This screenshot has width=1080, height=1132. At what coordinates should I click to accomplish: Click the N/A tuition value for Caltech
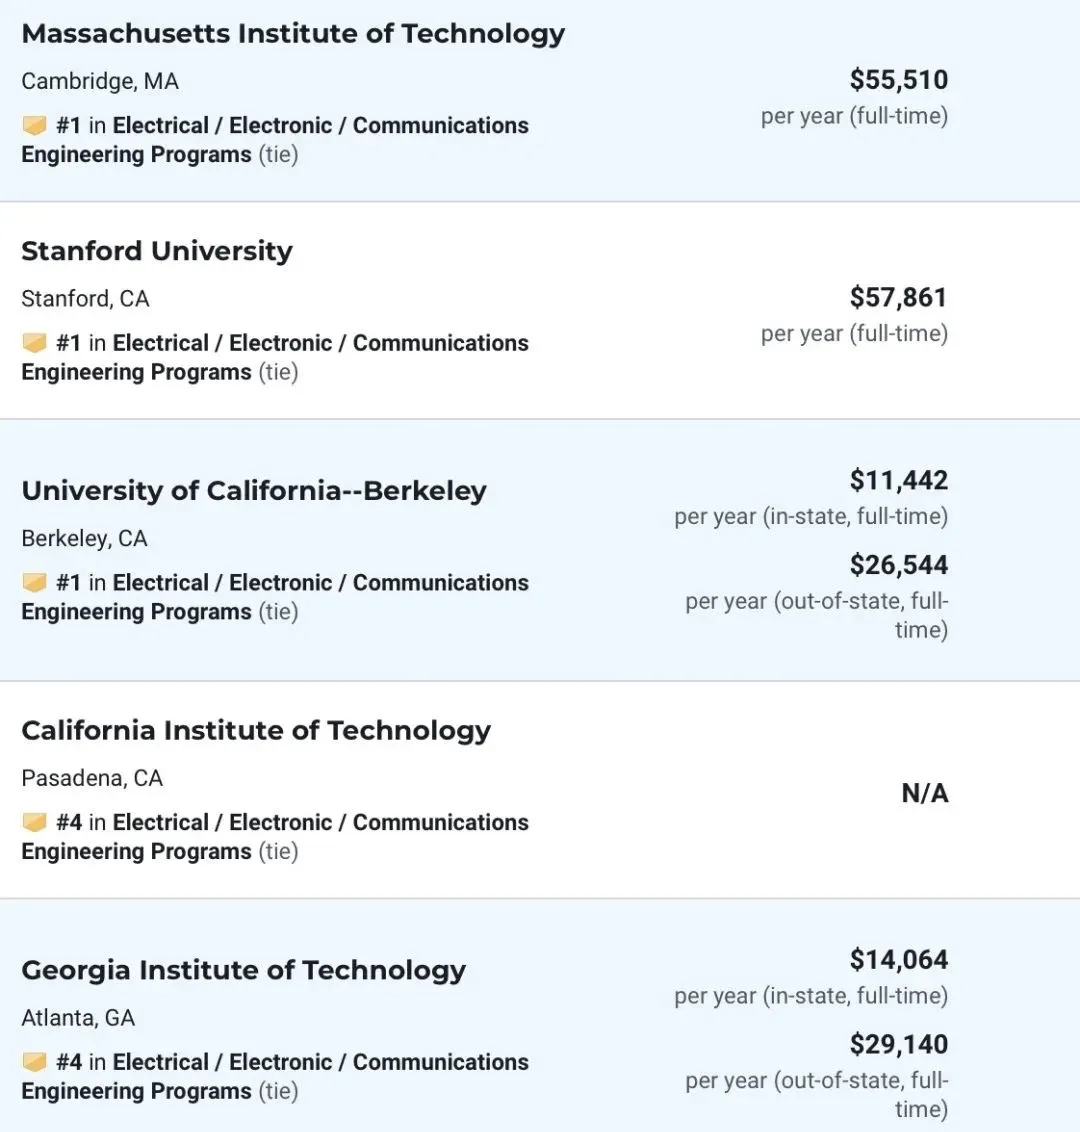(x=924, y=793)
